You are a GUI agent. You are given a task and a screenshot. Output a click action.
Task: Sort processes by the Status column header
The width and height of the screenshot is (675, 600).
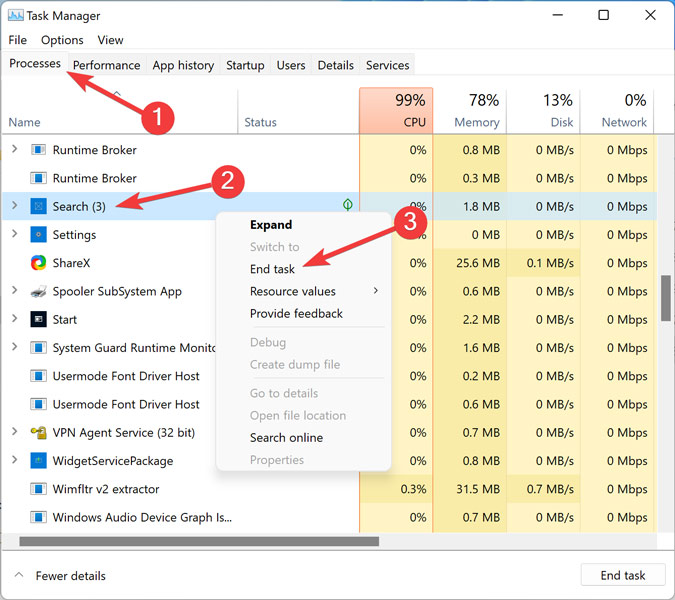[298, 111]
